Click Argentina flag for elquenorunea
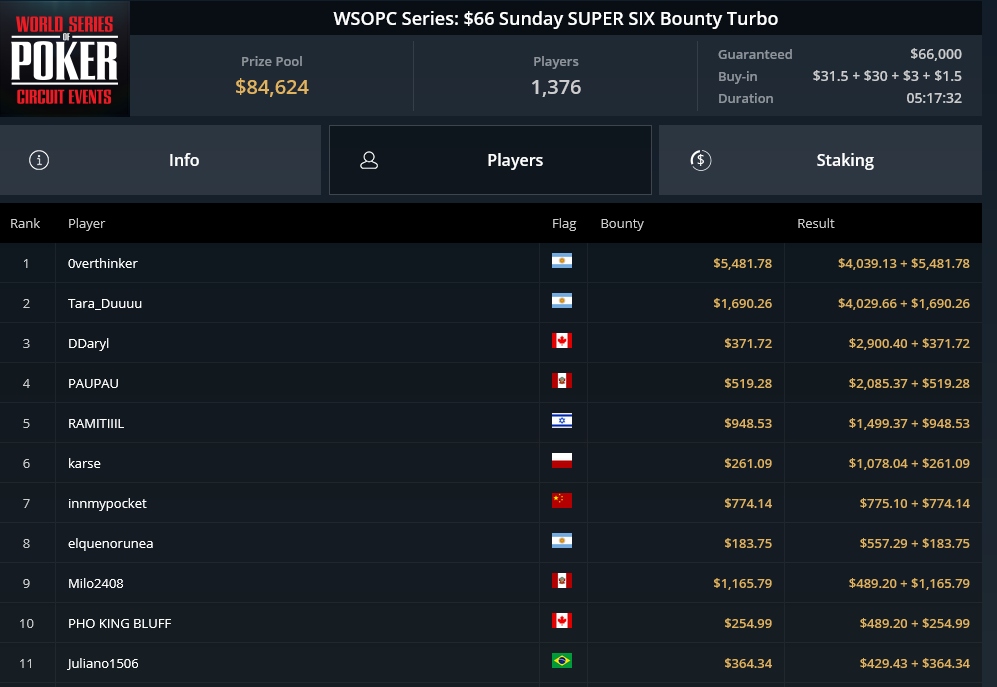The image size is (997, 687). 562,541
